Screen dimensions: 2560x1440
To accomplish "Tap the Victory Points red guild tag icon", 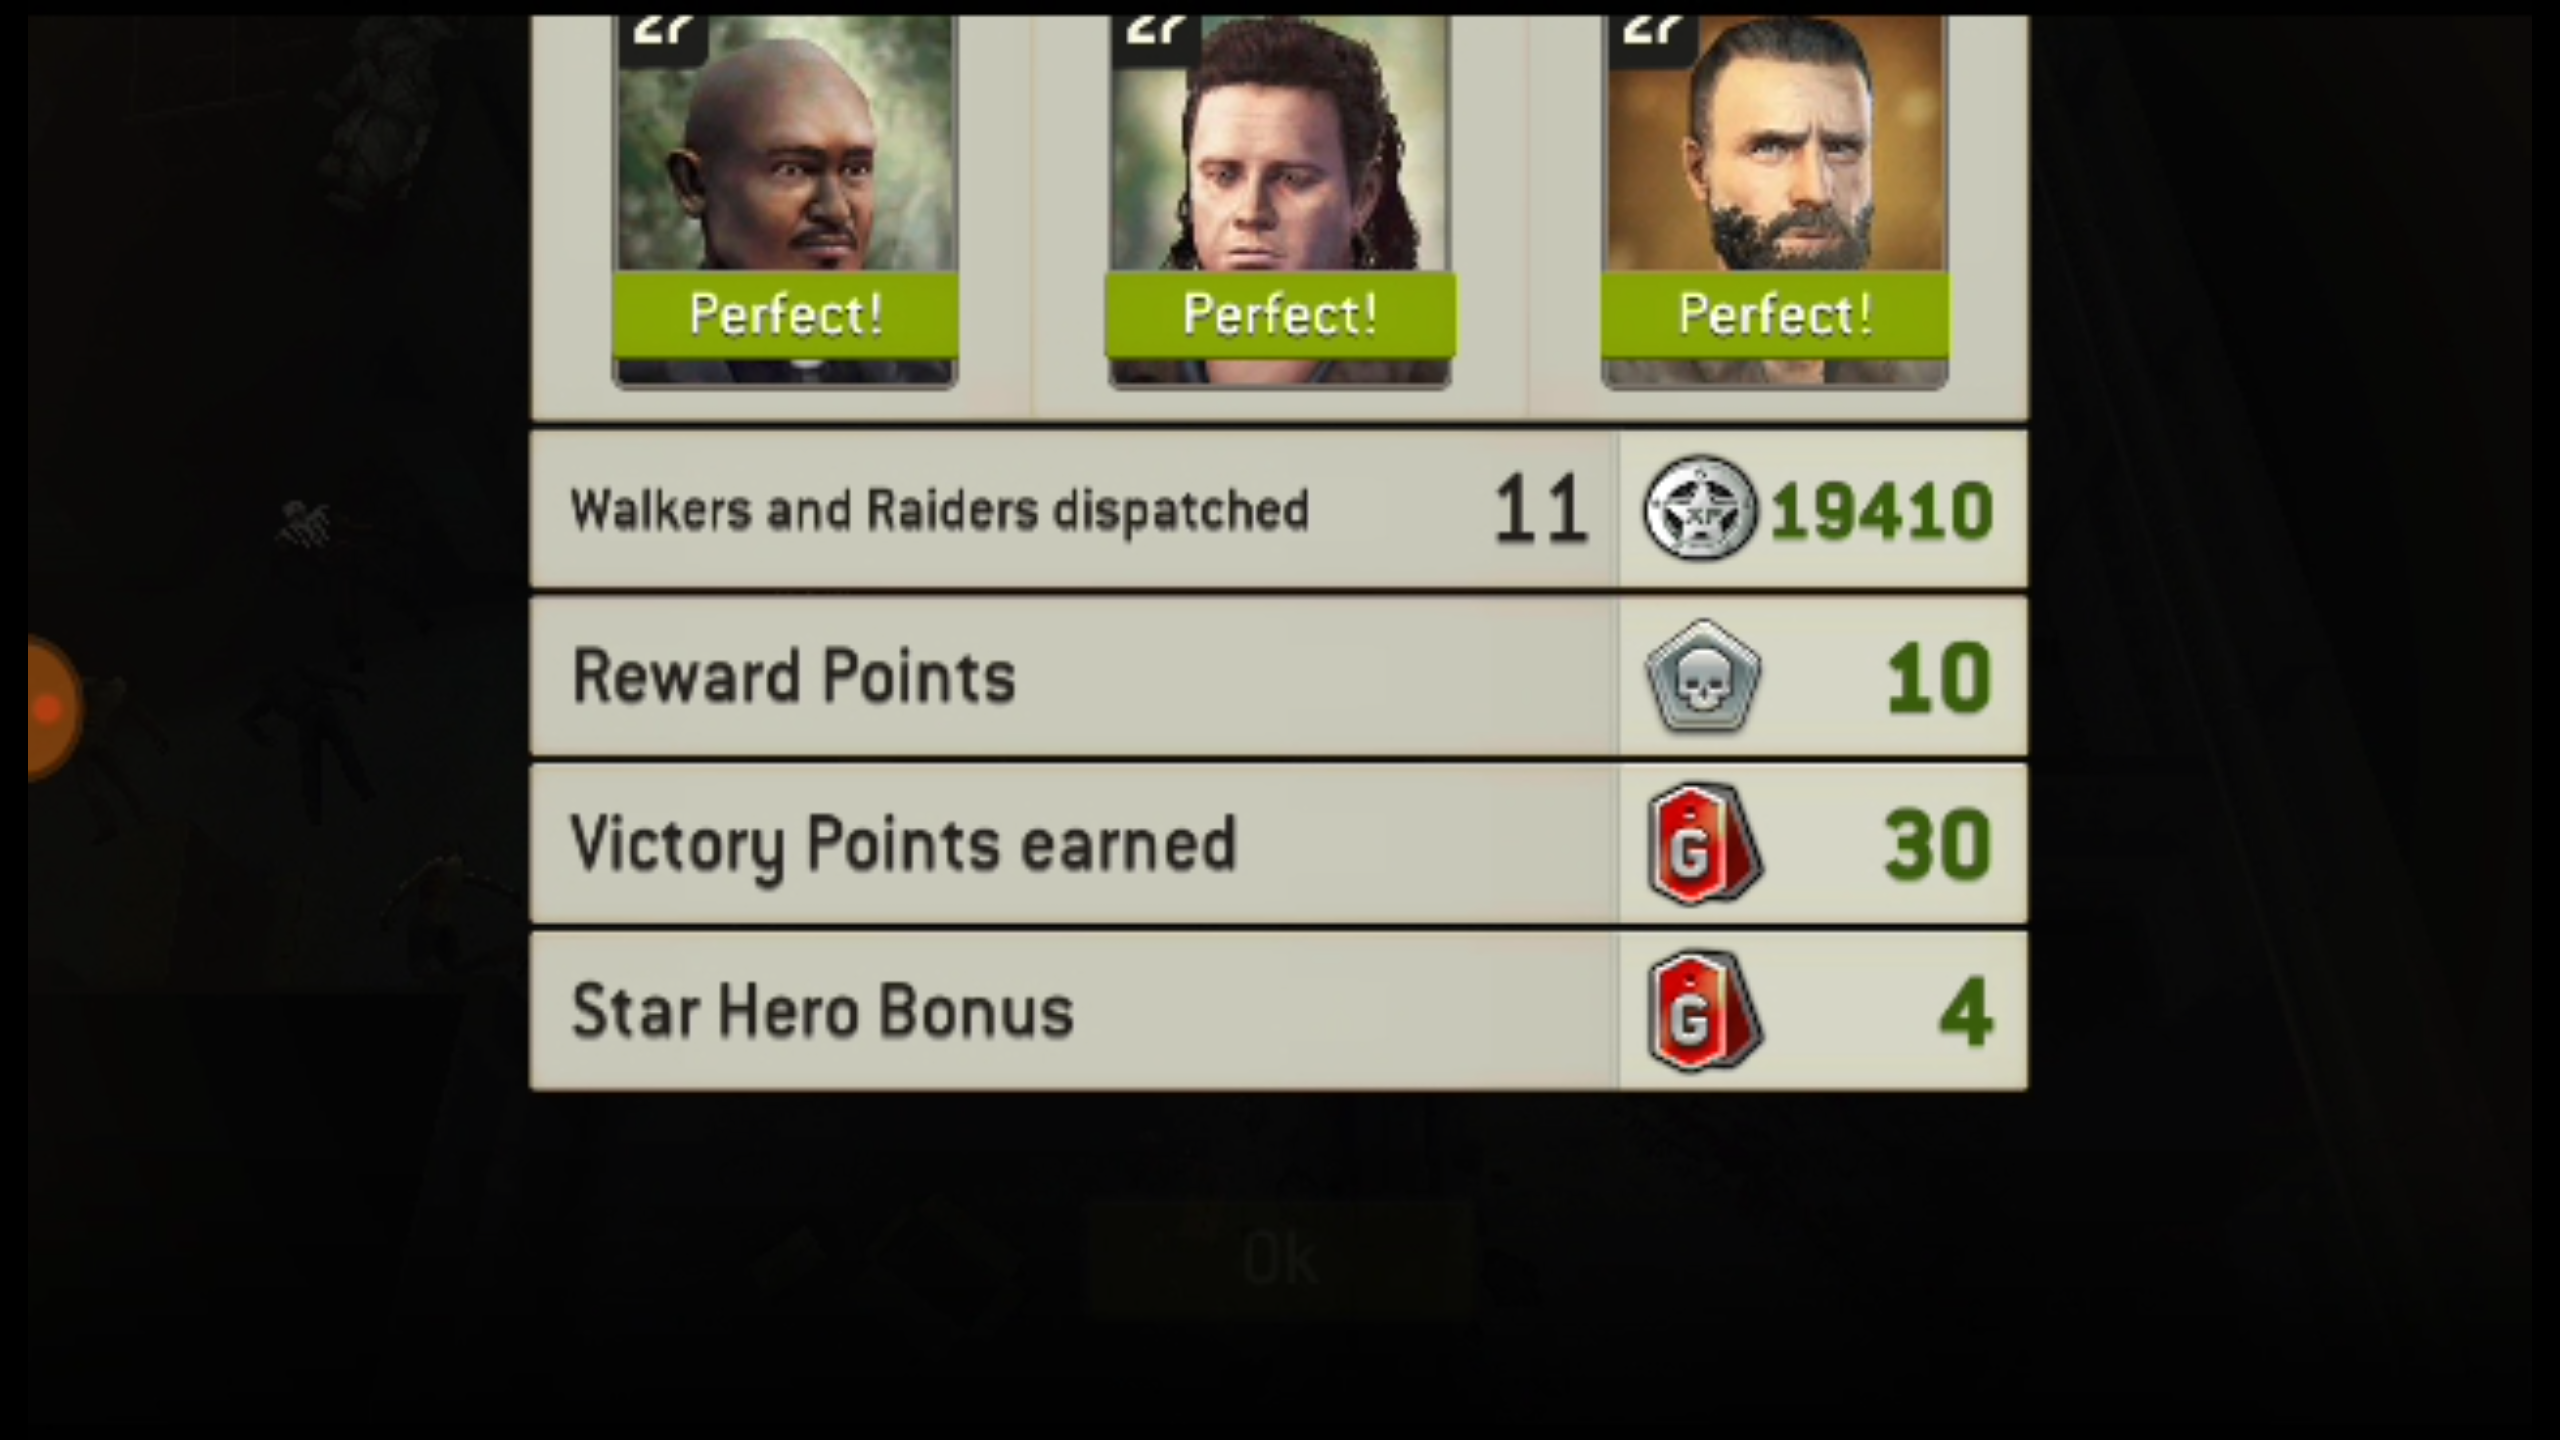I will [x=1704, y=844].
